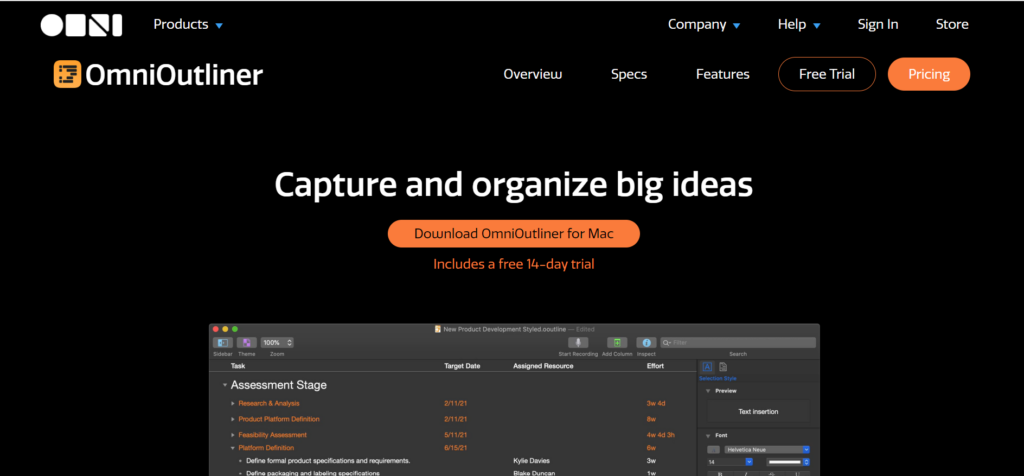Click the app screenshot title bar
The width and height of the screenshot is (1024, 476).
pyautogui.click(x=514, y=329)
